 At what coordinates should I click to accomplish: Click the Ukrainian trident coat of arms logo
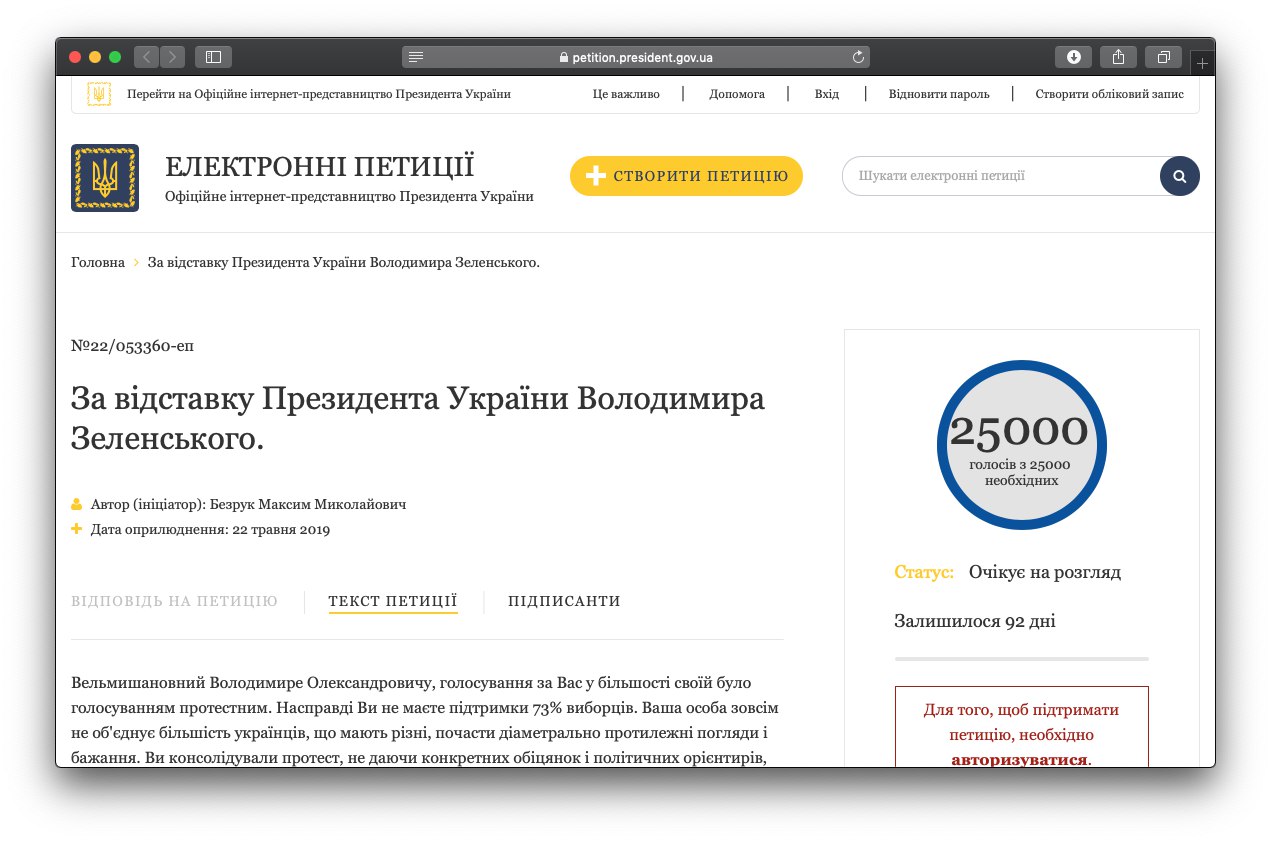pos(105,178)
